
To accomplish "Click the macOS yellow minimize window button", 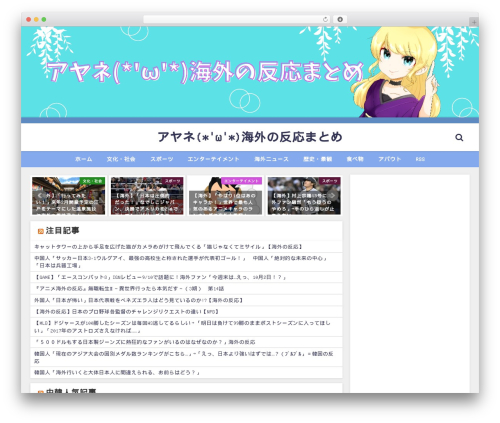I will tap(36, 19).
